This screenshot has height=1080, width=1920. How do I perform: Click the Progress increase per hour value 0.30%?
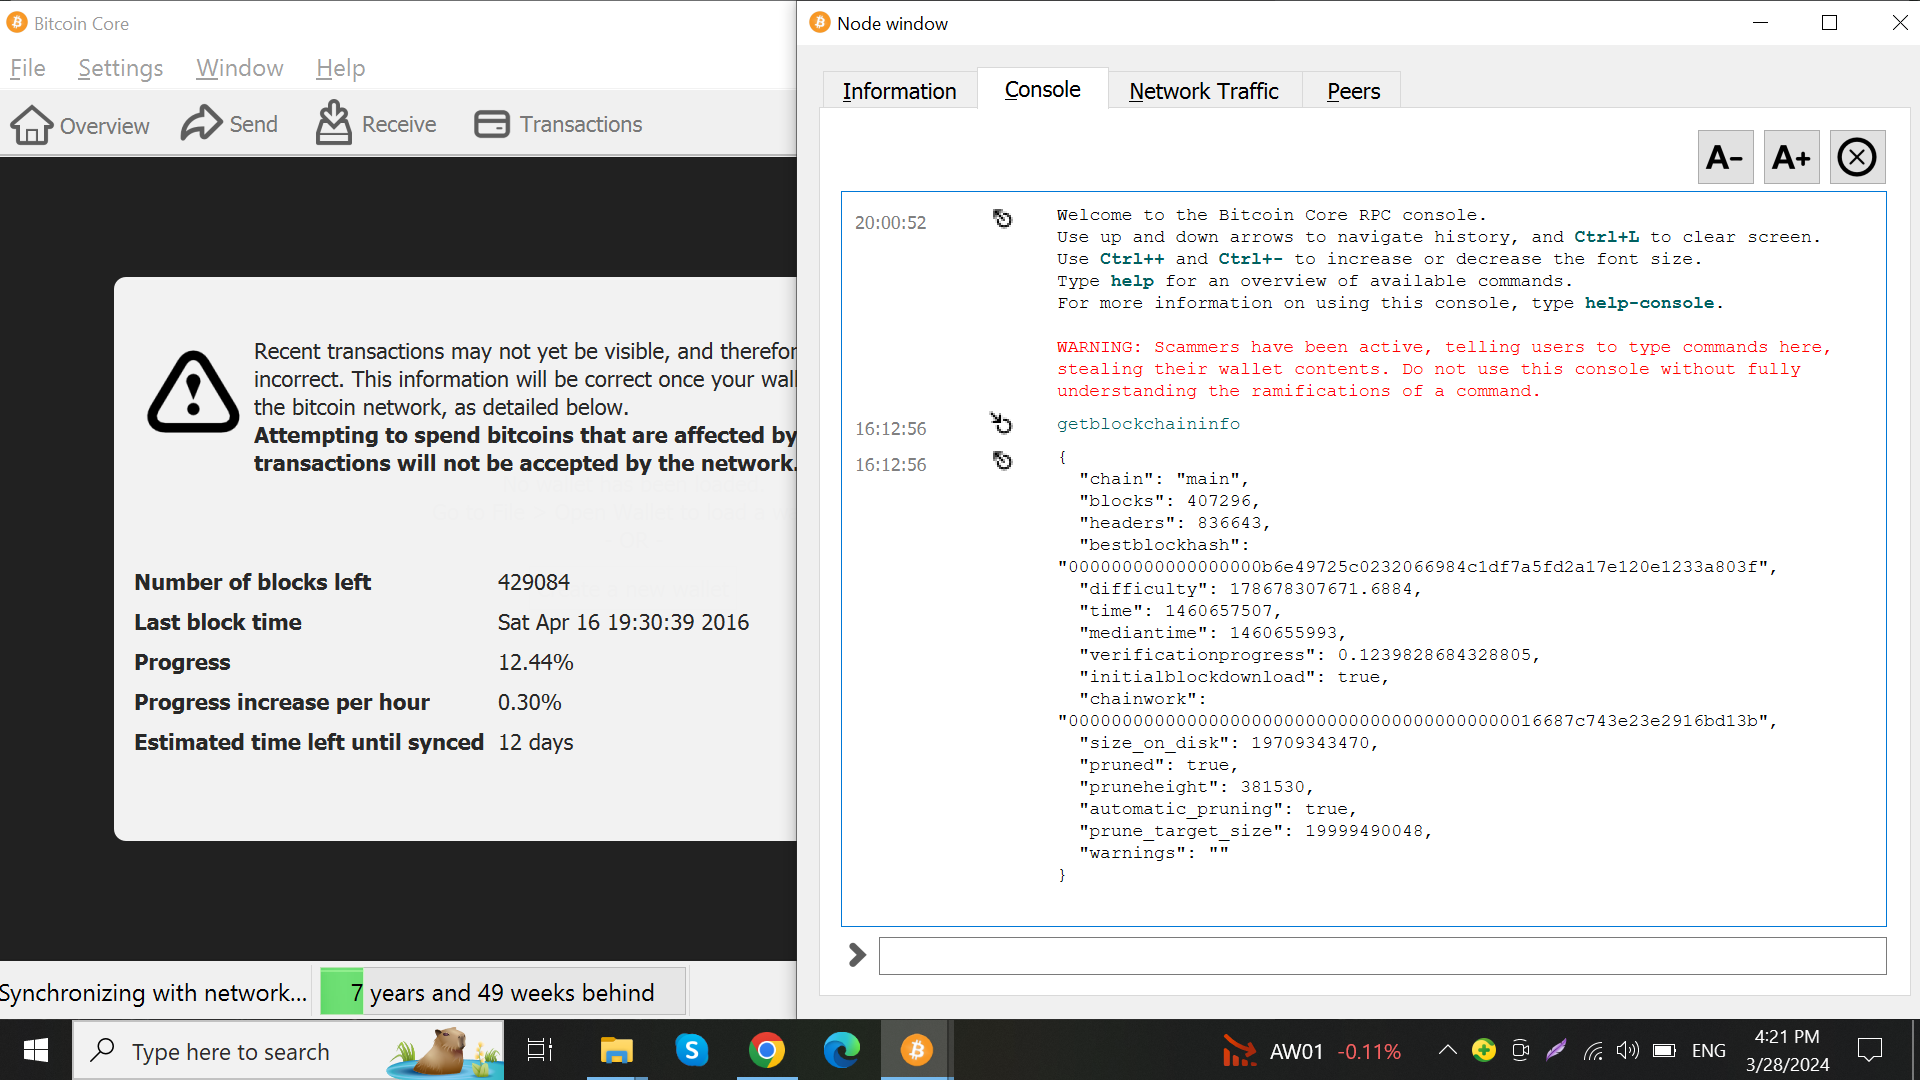530,702
